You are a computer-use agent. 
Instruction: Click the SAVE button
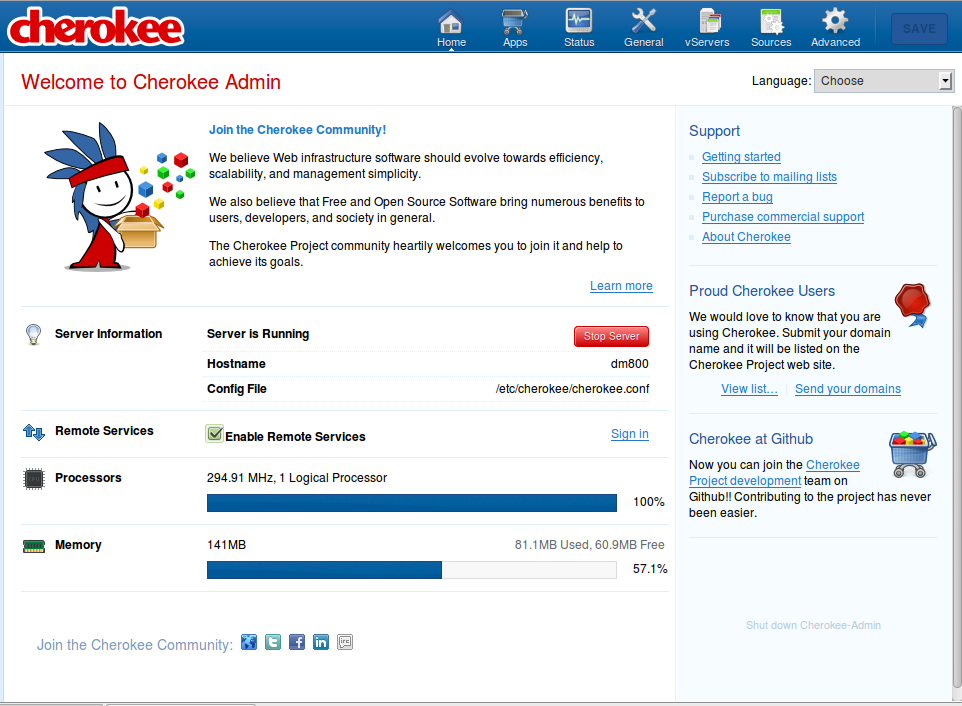(919, 29)
